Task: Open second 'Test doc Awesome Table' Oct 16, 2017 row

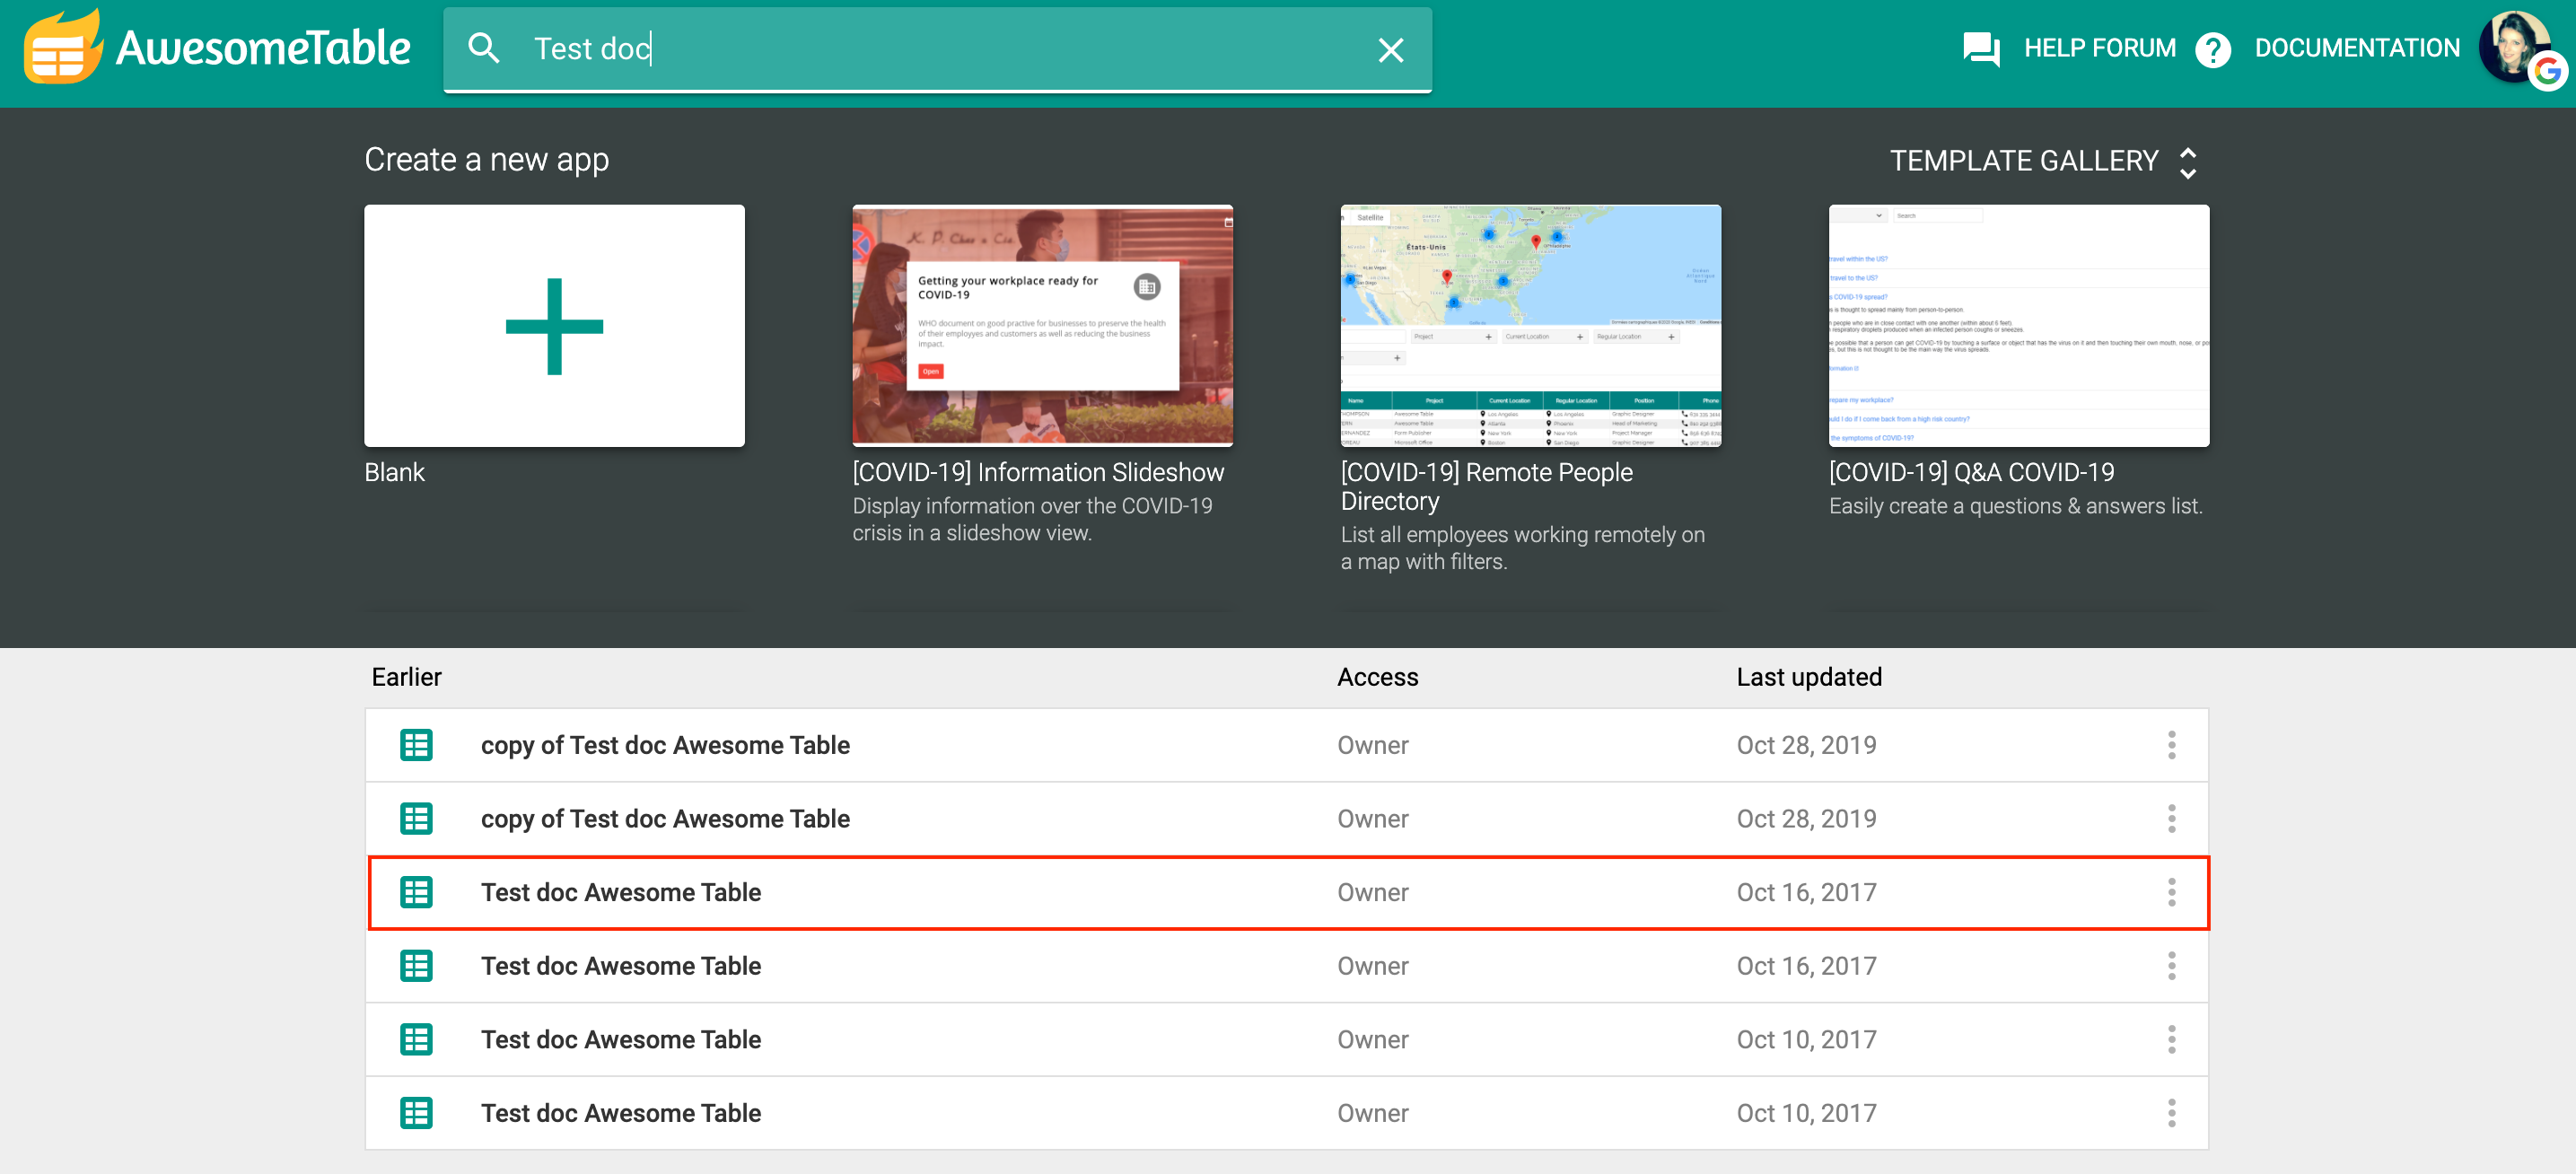Action: (1286, 966)
